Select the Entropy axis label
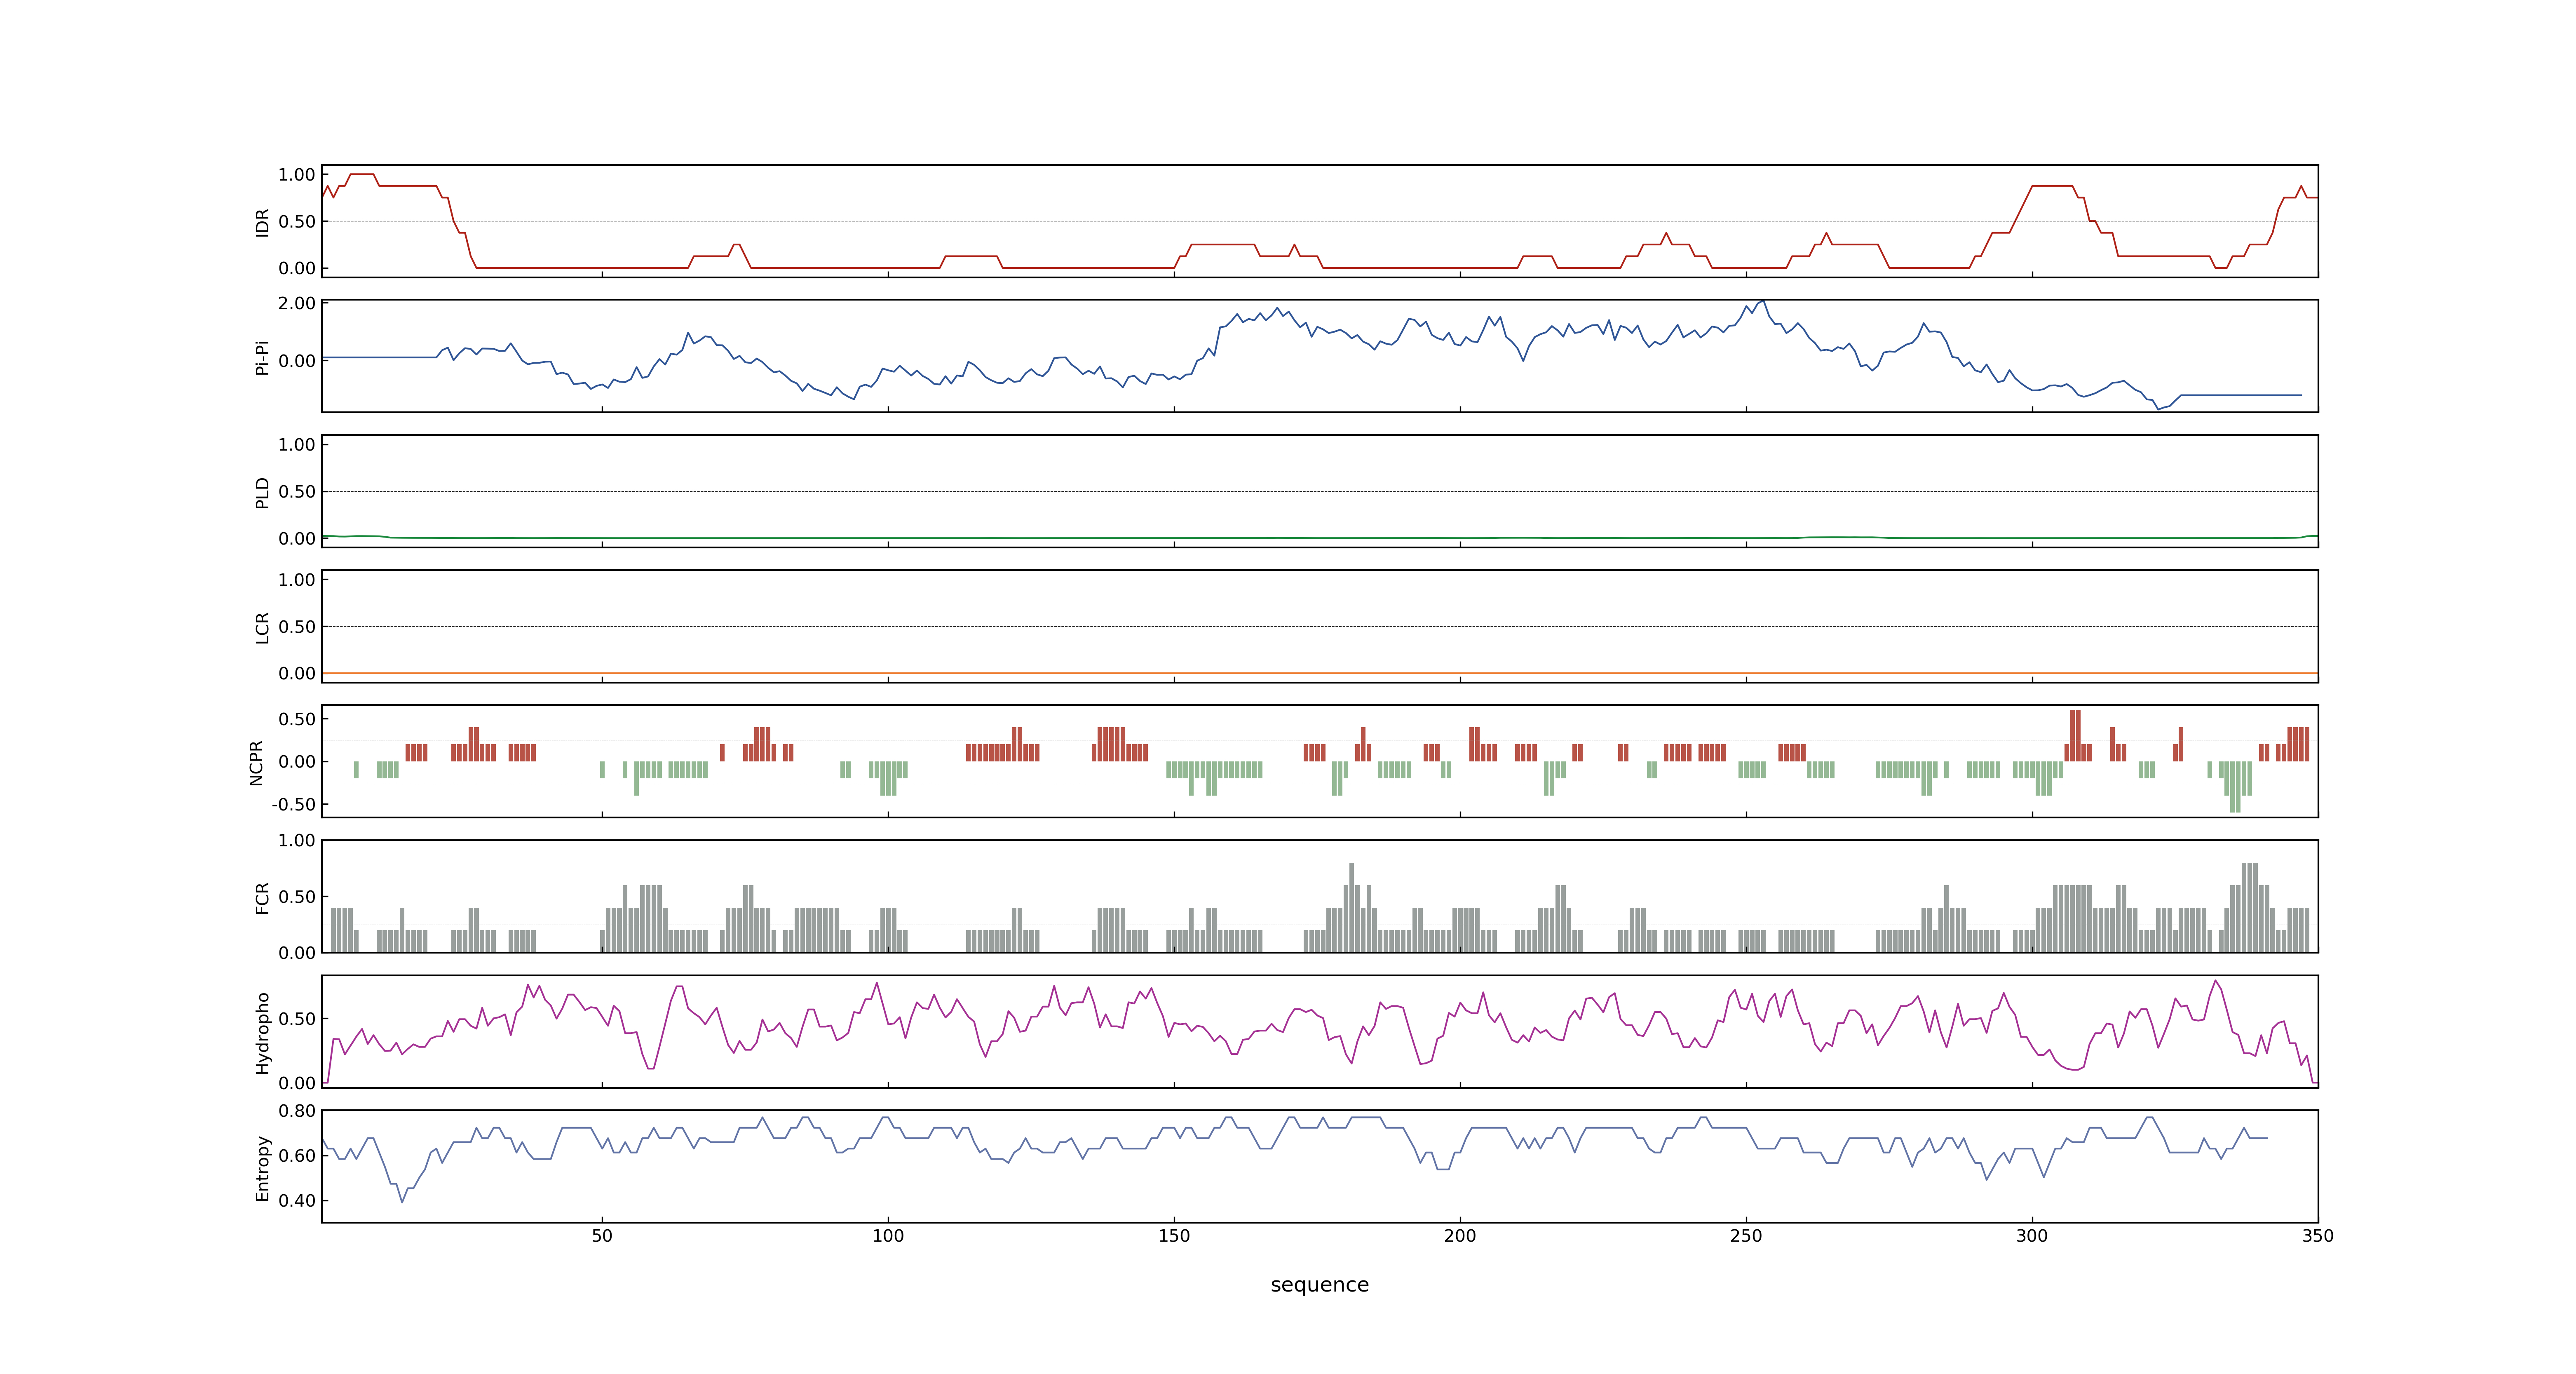 click(x=262, y=1167)
